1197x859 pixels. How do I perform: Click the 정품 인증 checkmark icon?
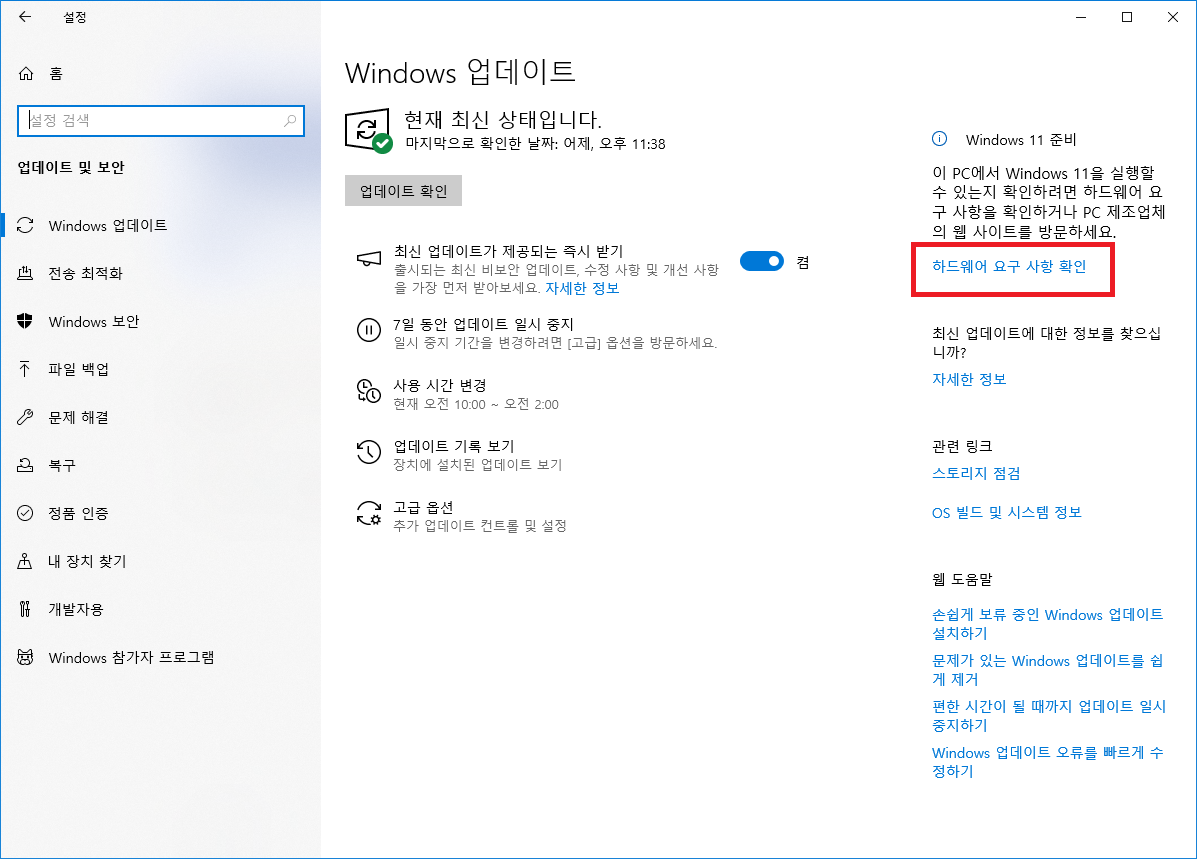[x=25, y=513]
